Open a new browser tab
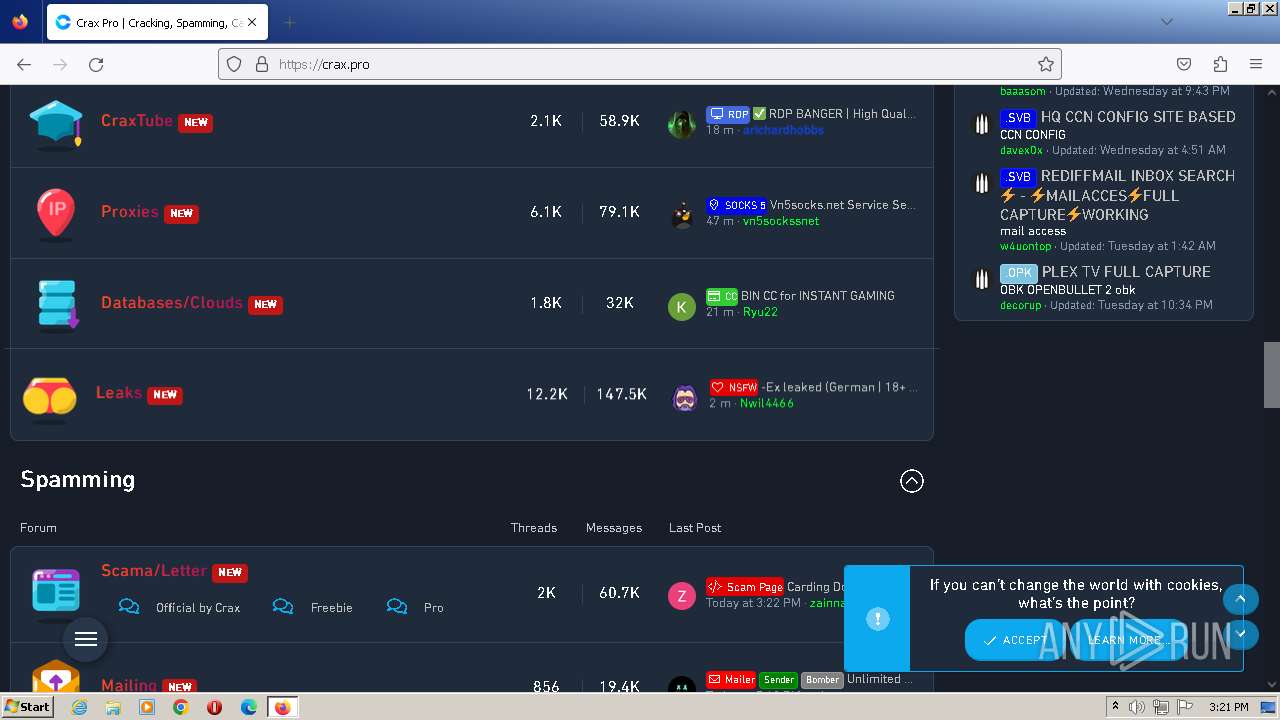This screenshot has height=720, width=1280. [x=290, y=22]
